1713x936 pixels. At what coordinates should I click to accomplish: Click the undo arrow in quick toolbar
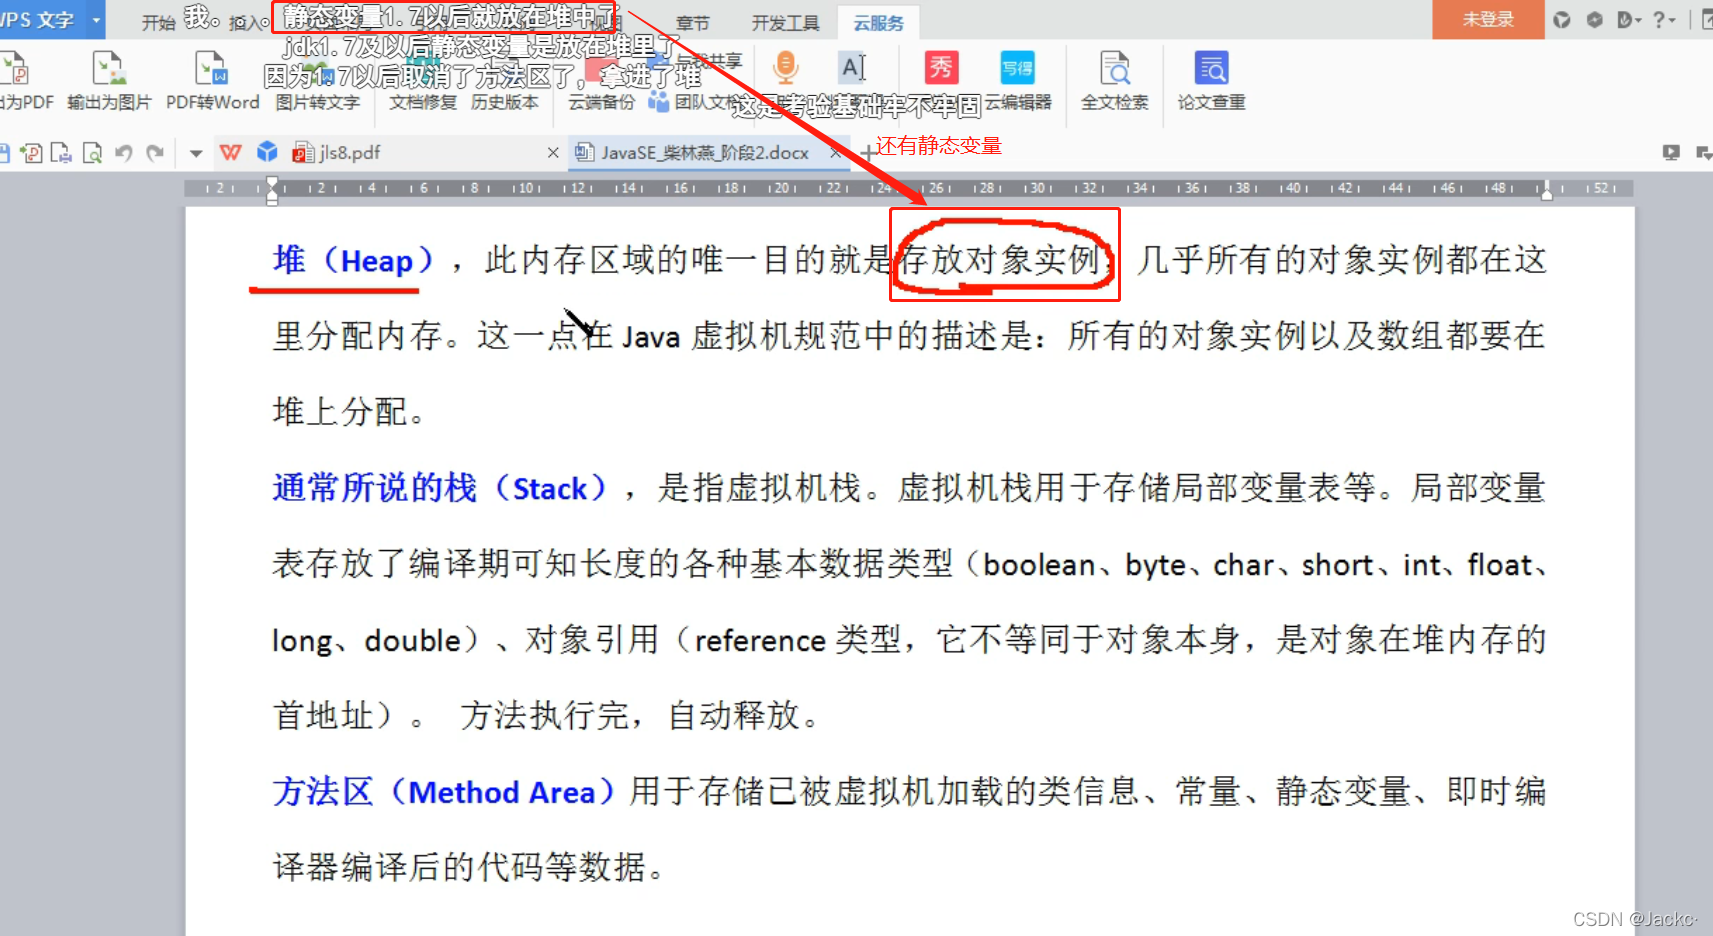pos(124,153)
